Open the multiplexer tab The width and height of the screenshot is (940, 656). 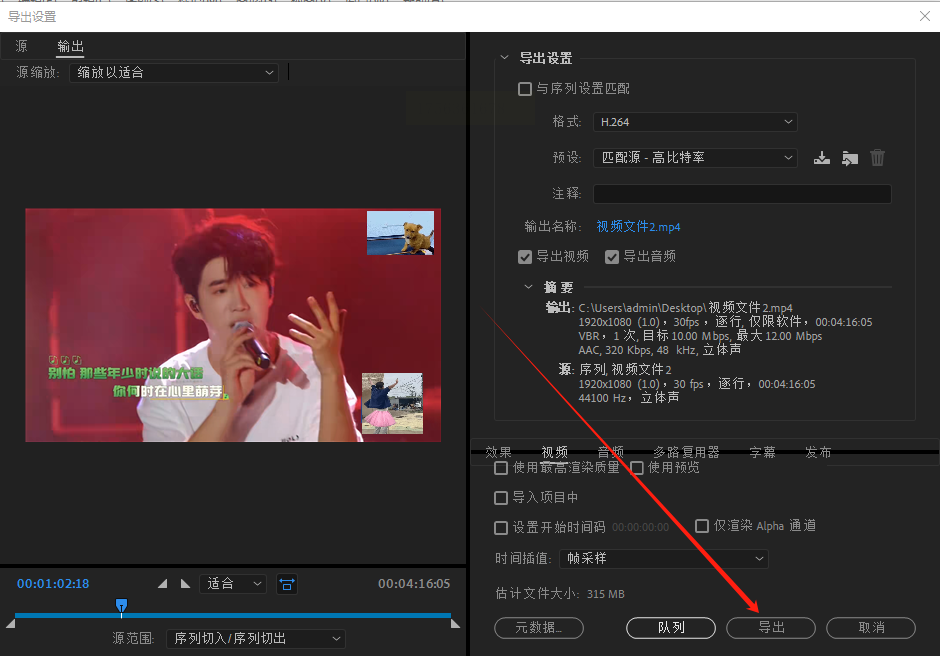(686, 452)
